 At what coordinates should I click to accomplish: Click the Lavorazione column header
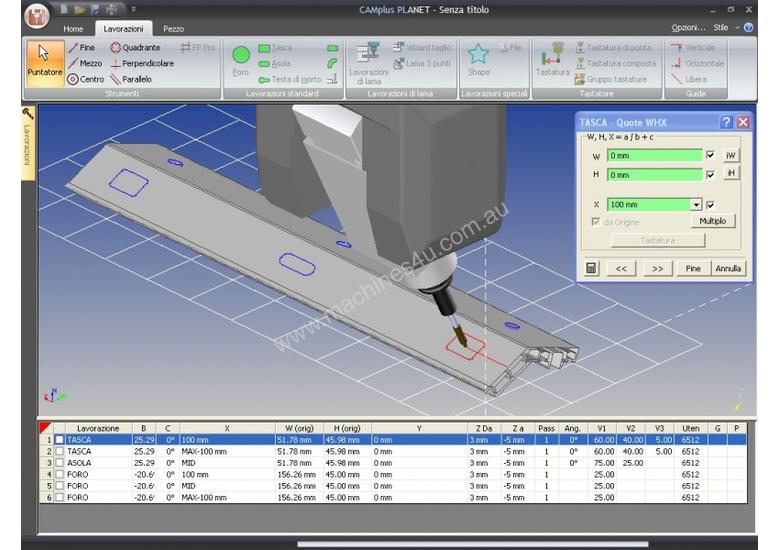click(98, 428)
